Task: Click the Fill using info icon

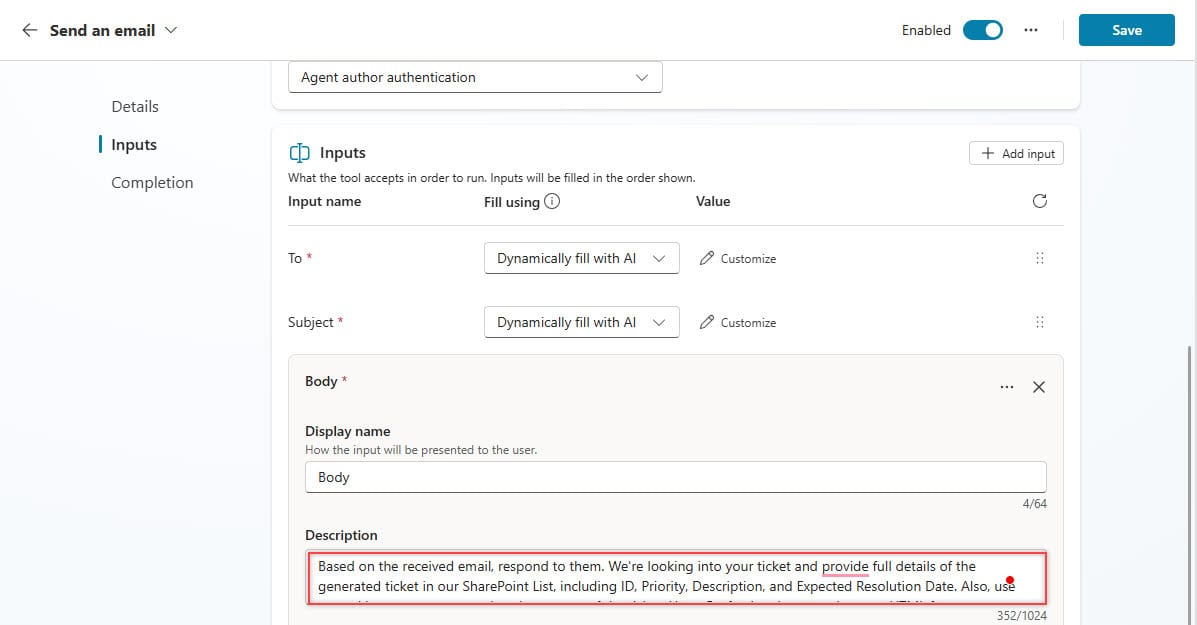Action: click(552, 201)
